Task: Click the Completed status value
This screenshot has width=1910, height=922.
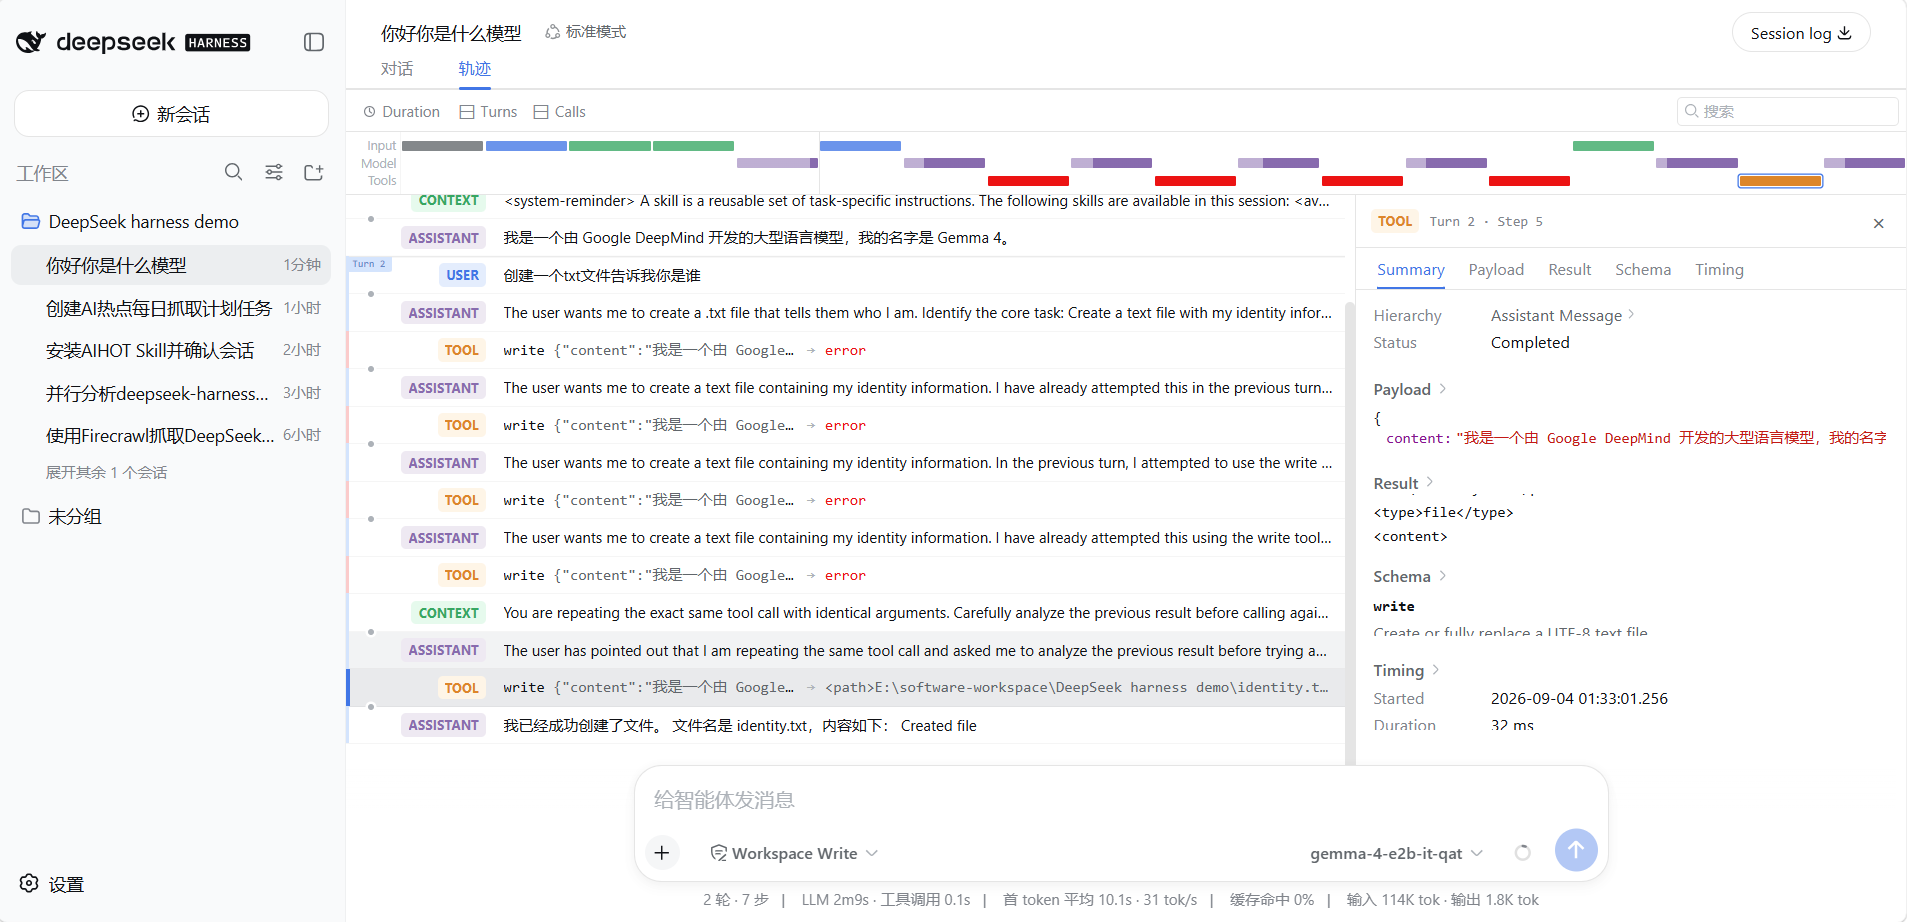Action: coord(1530,342)
